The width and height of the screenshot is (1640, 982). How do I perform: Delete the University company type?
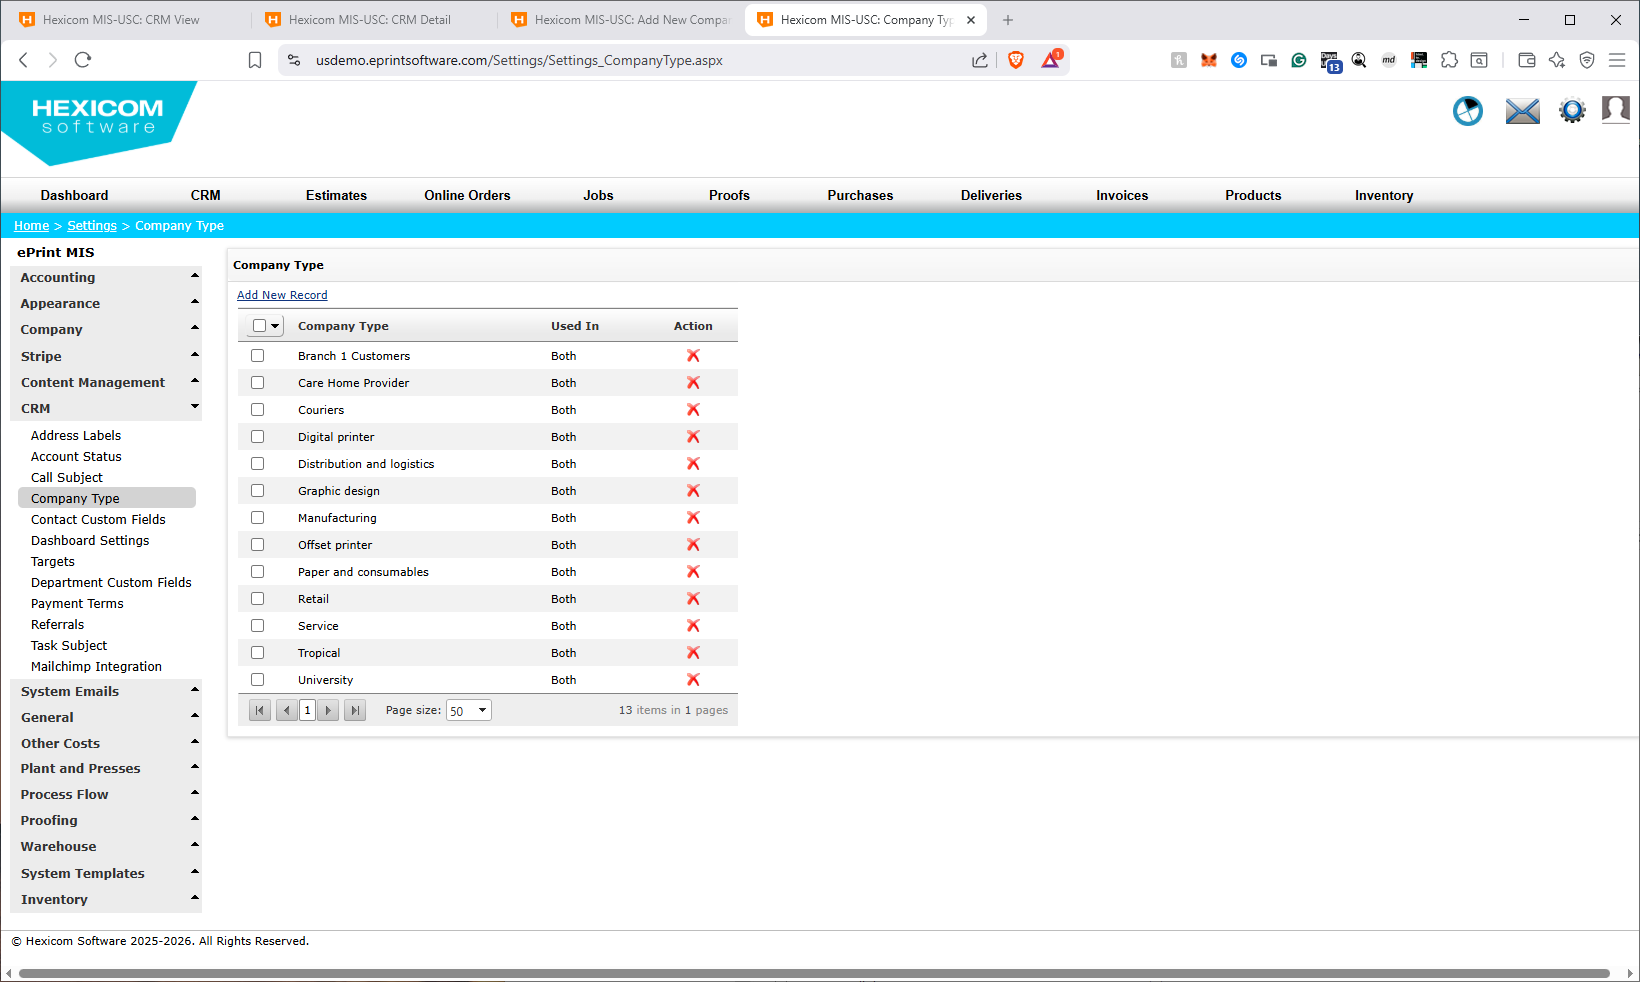(693, 680)
